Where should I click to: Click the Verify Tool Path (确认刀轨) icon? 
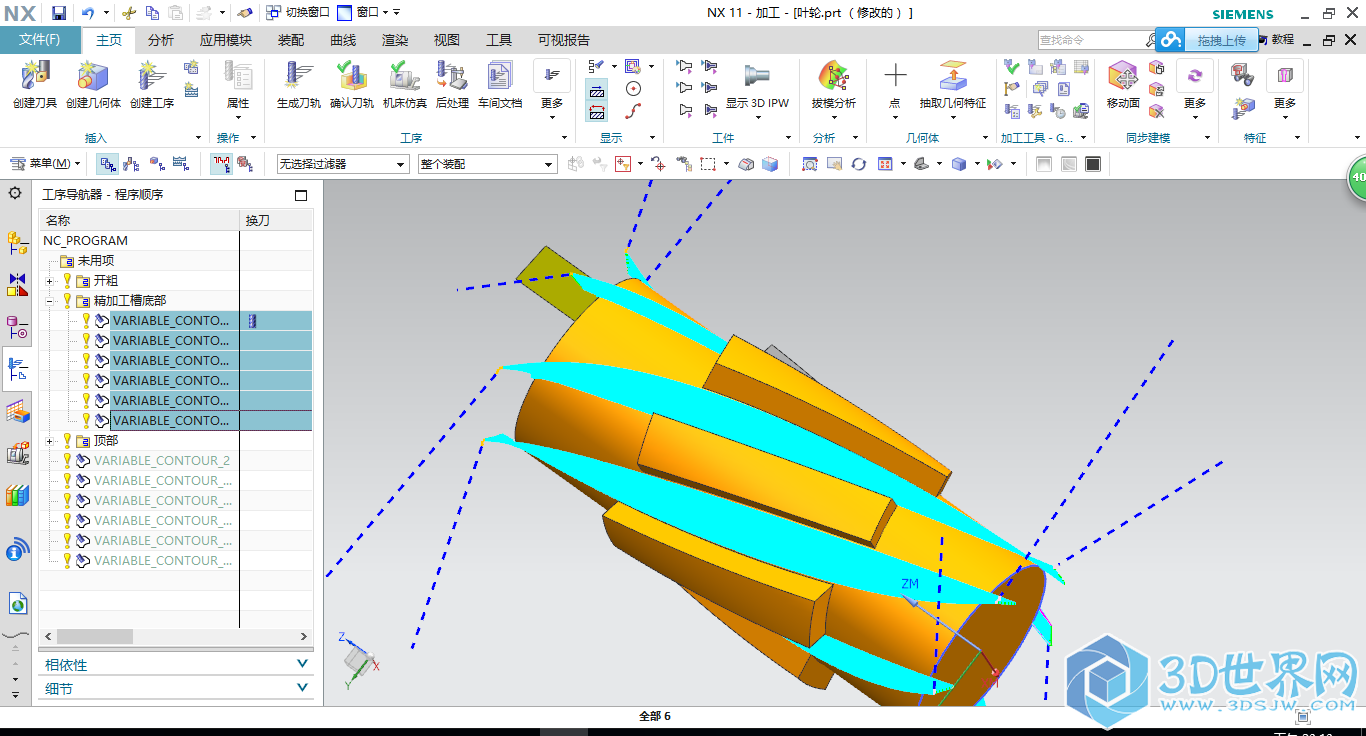352,76
